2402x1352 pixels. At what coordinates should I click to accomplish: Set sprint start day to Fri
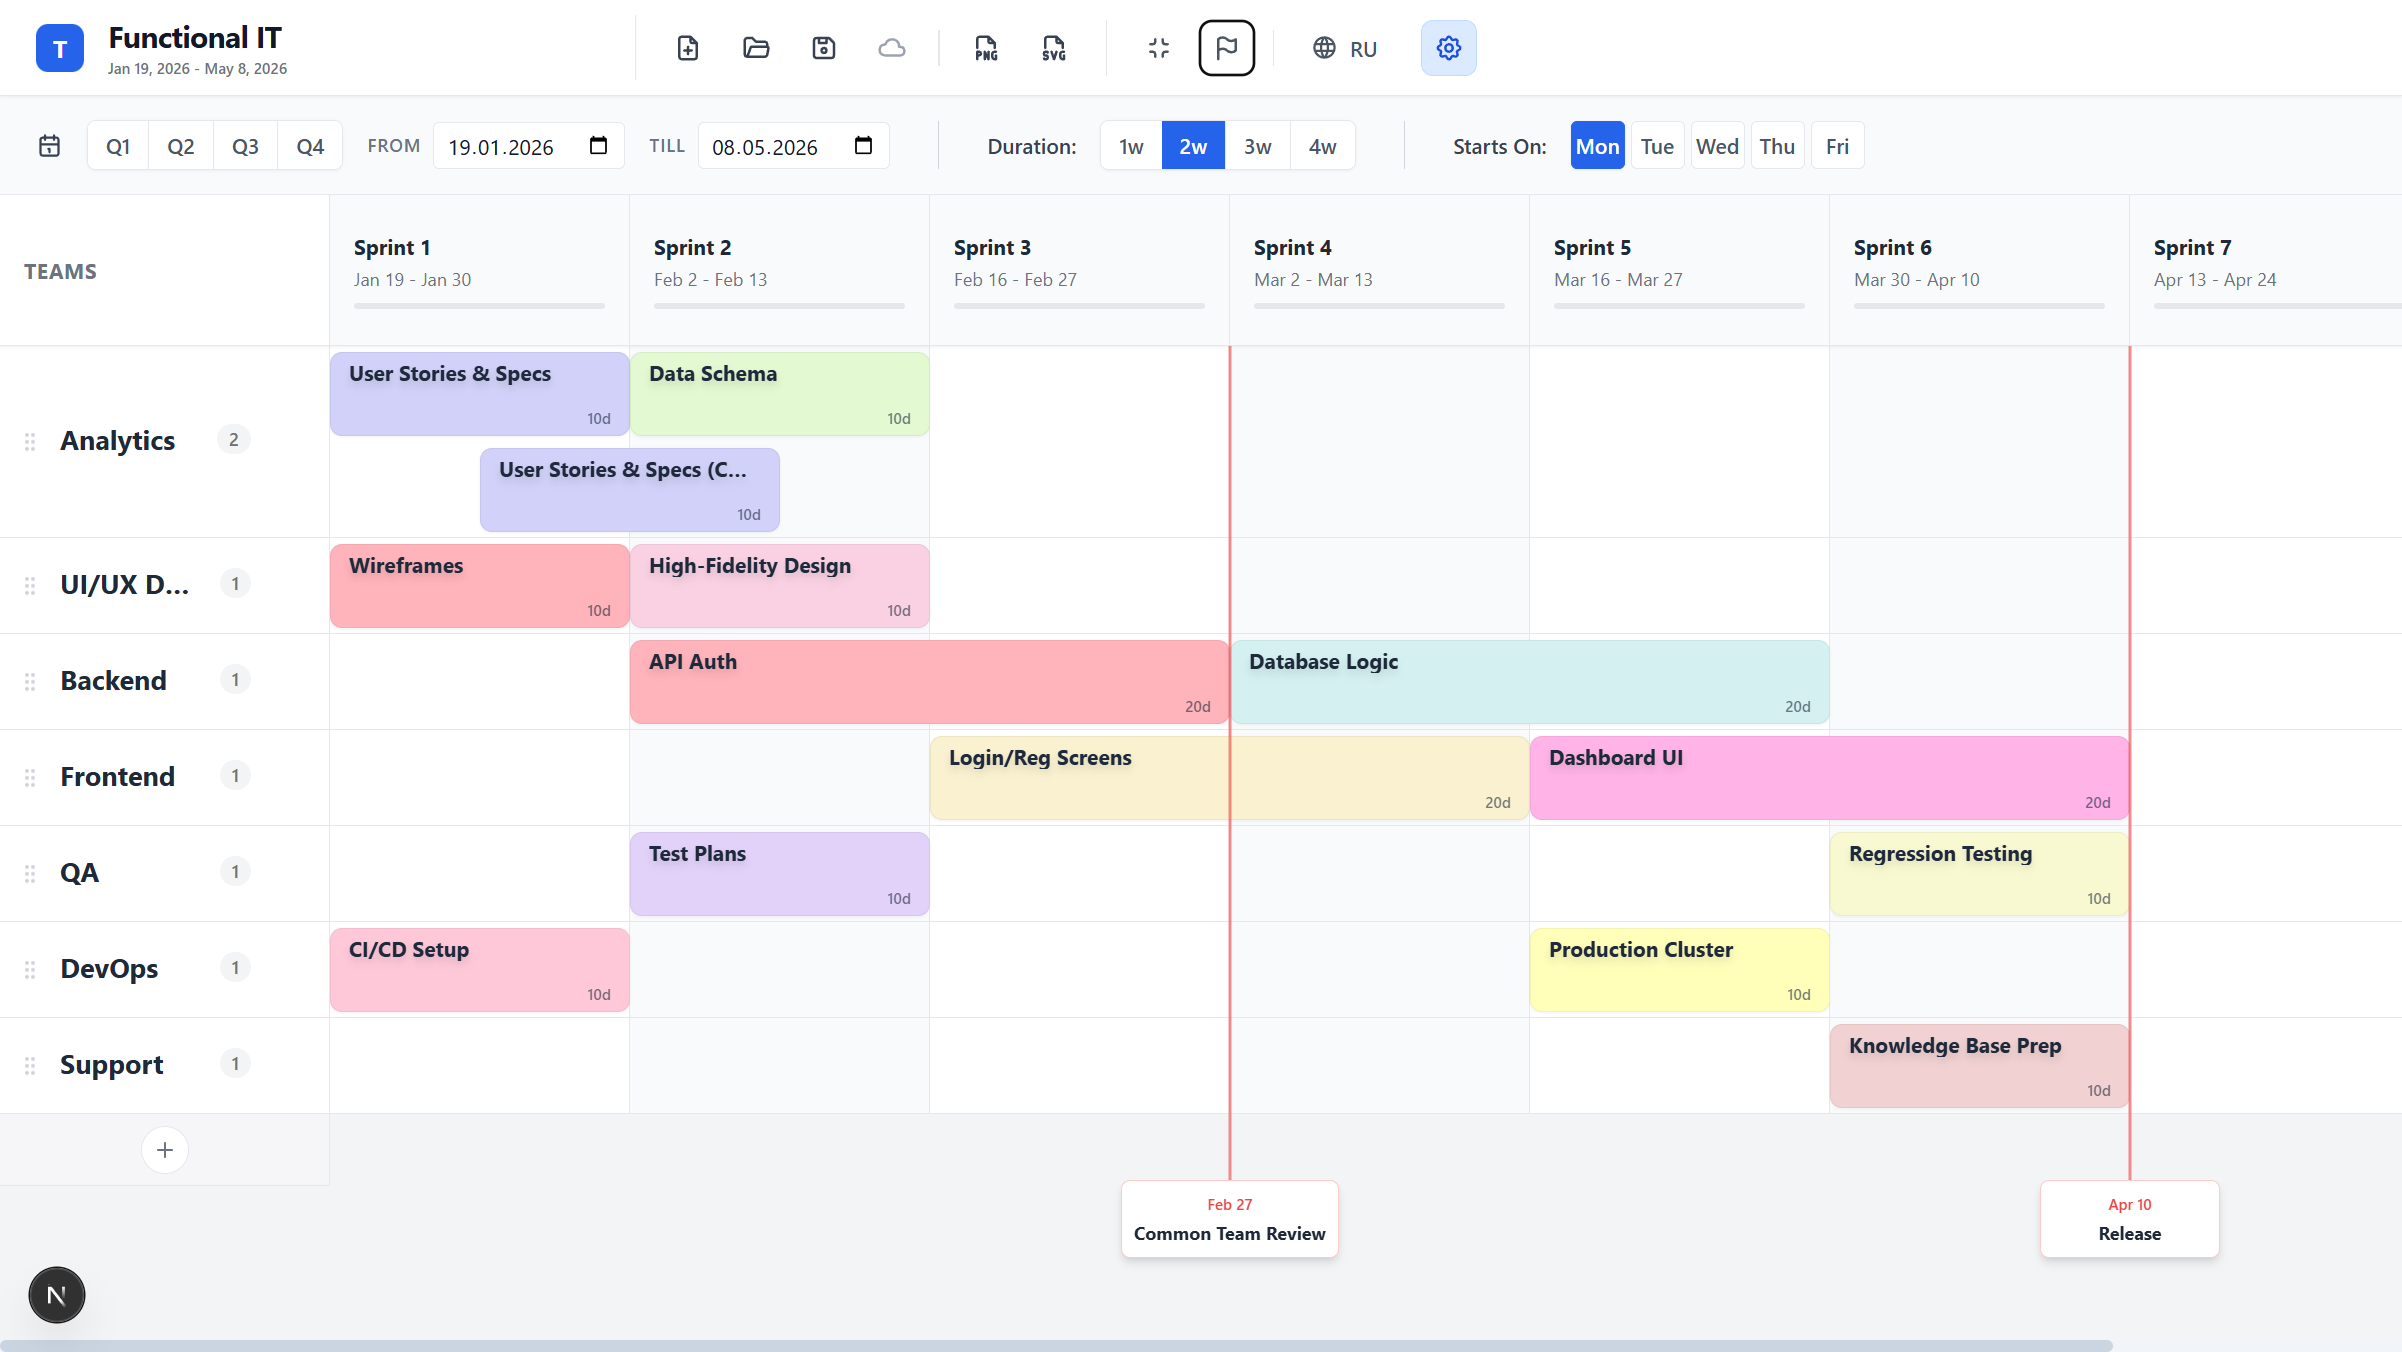(x=1837, y=146)
